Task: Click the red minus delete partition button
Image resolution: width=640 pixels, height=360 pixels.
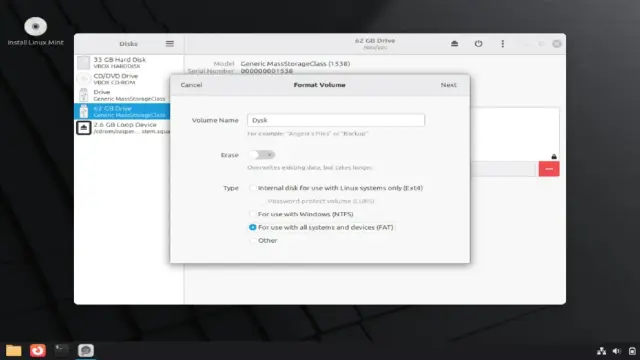Action: pyautogui.click(x=549, y=169)
